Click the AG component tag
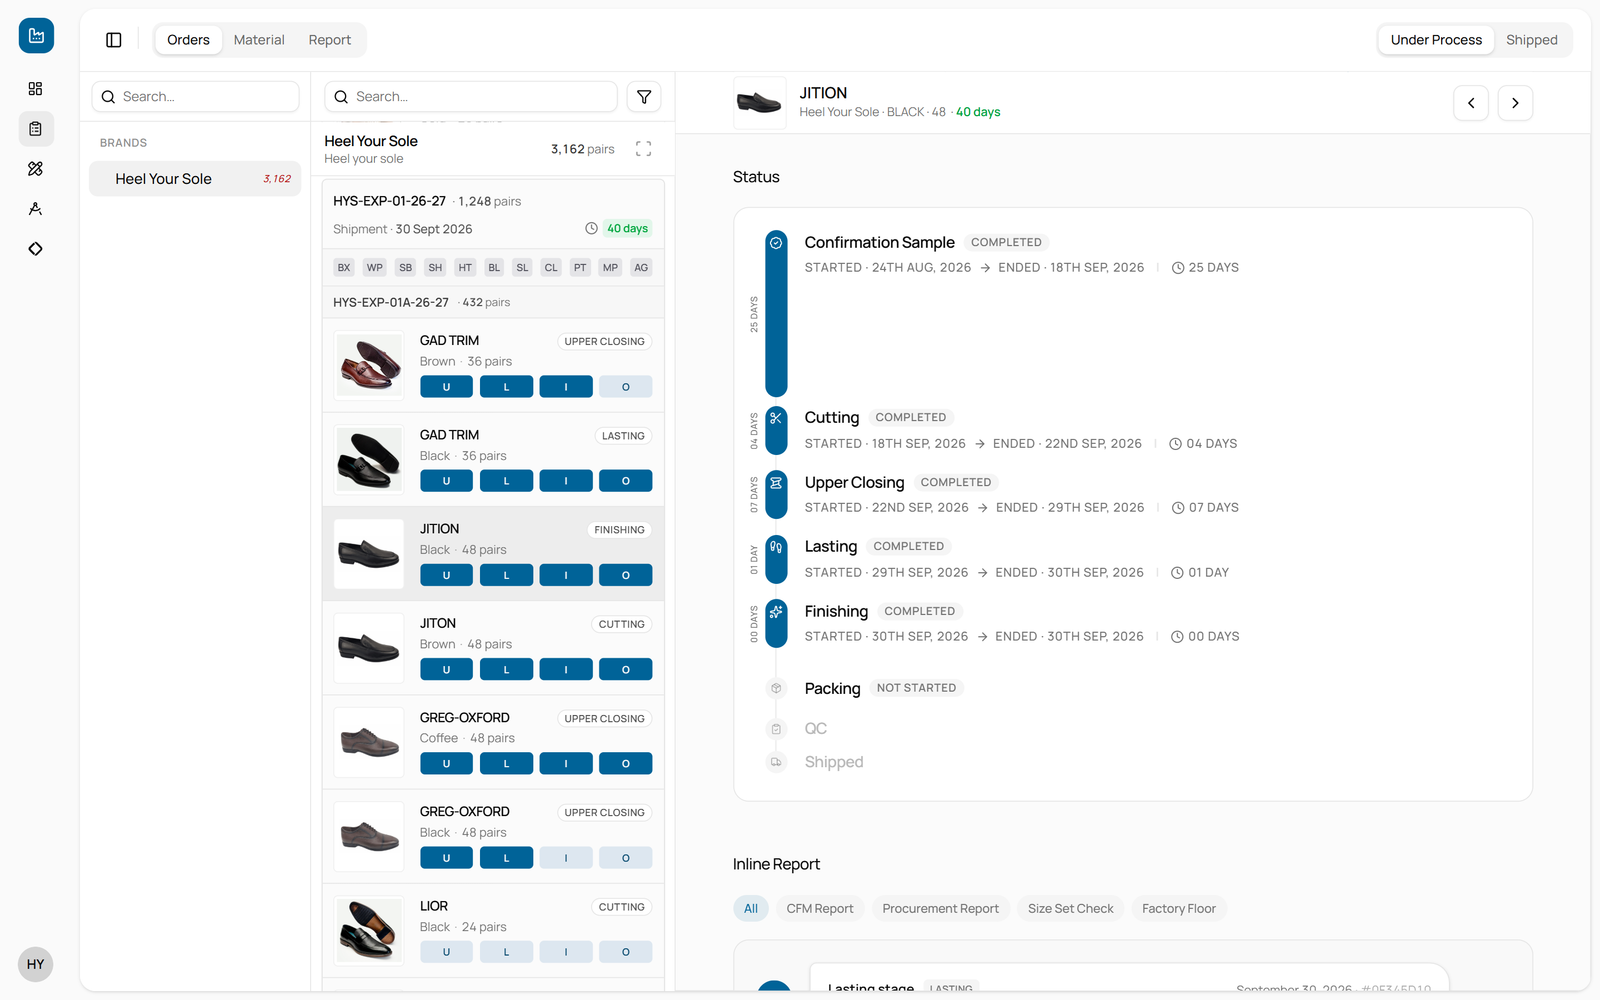This screenshot has height=1000, width=1600. pos(641,267)
